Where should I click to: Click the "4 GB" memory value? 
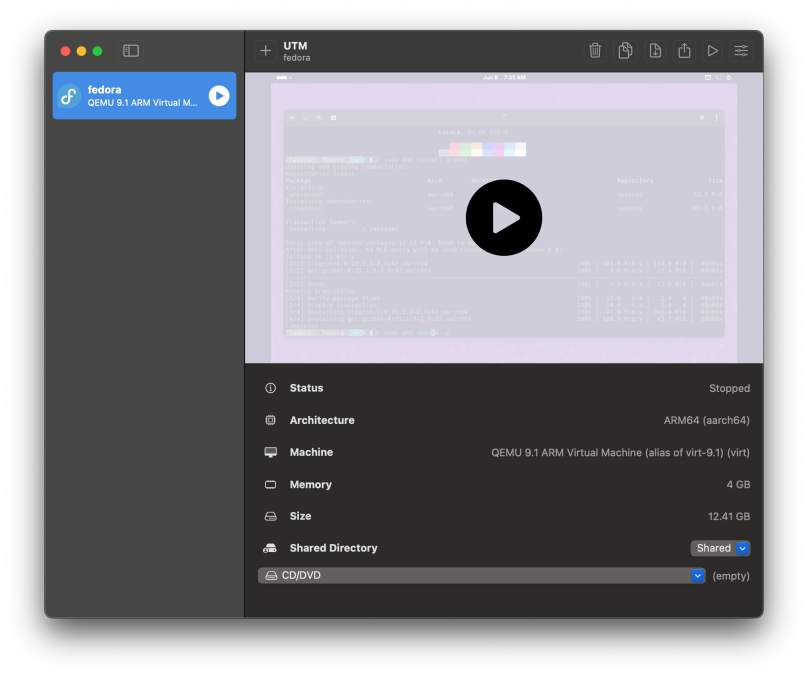[x=738, y=484]
